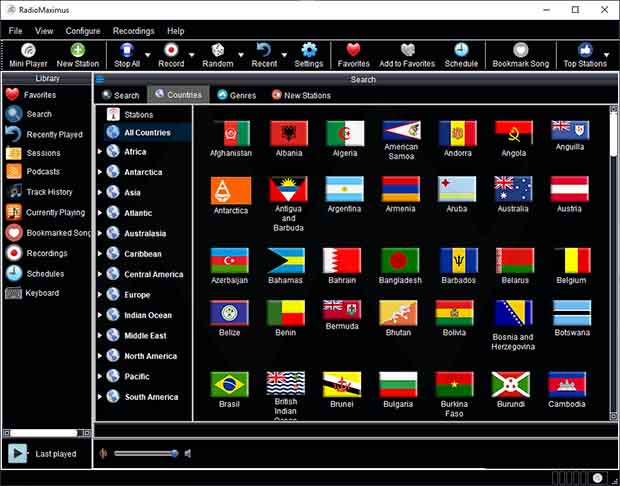The image size is (620, 486).
Task: Switch to the Search tab
Action: point(121,95)
